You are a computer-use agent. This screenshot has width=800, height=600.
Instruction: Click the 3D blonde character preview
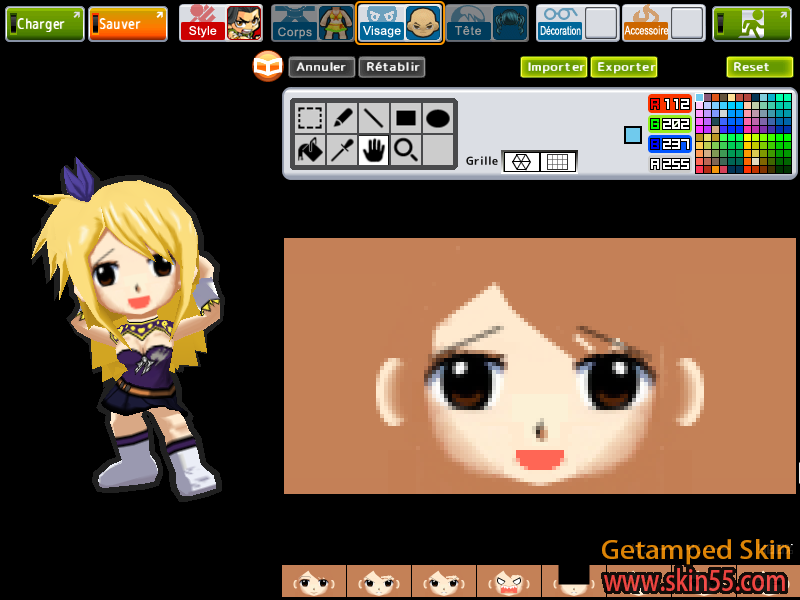pyautogui.click(x=130, y=327)
